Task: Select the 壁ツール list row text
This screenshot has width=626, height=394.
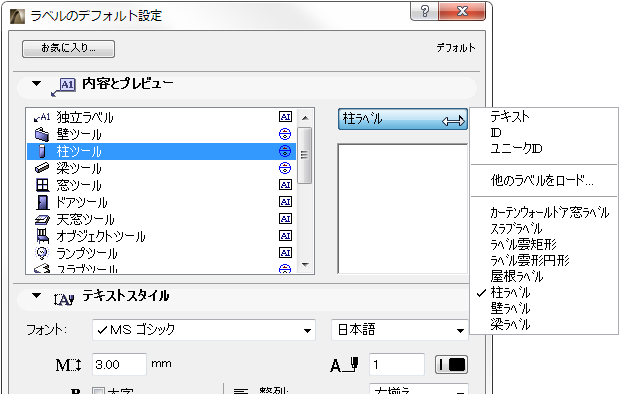Action: pyautogui.click(x=79, y=135)
